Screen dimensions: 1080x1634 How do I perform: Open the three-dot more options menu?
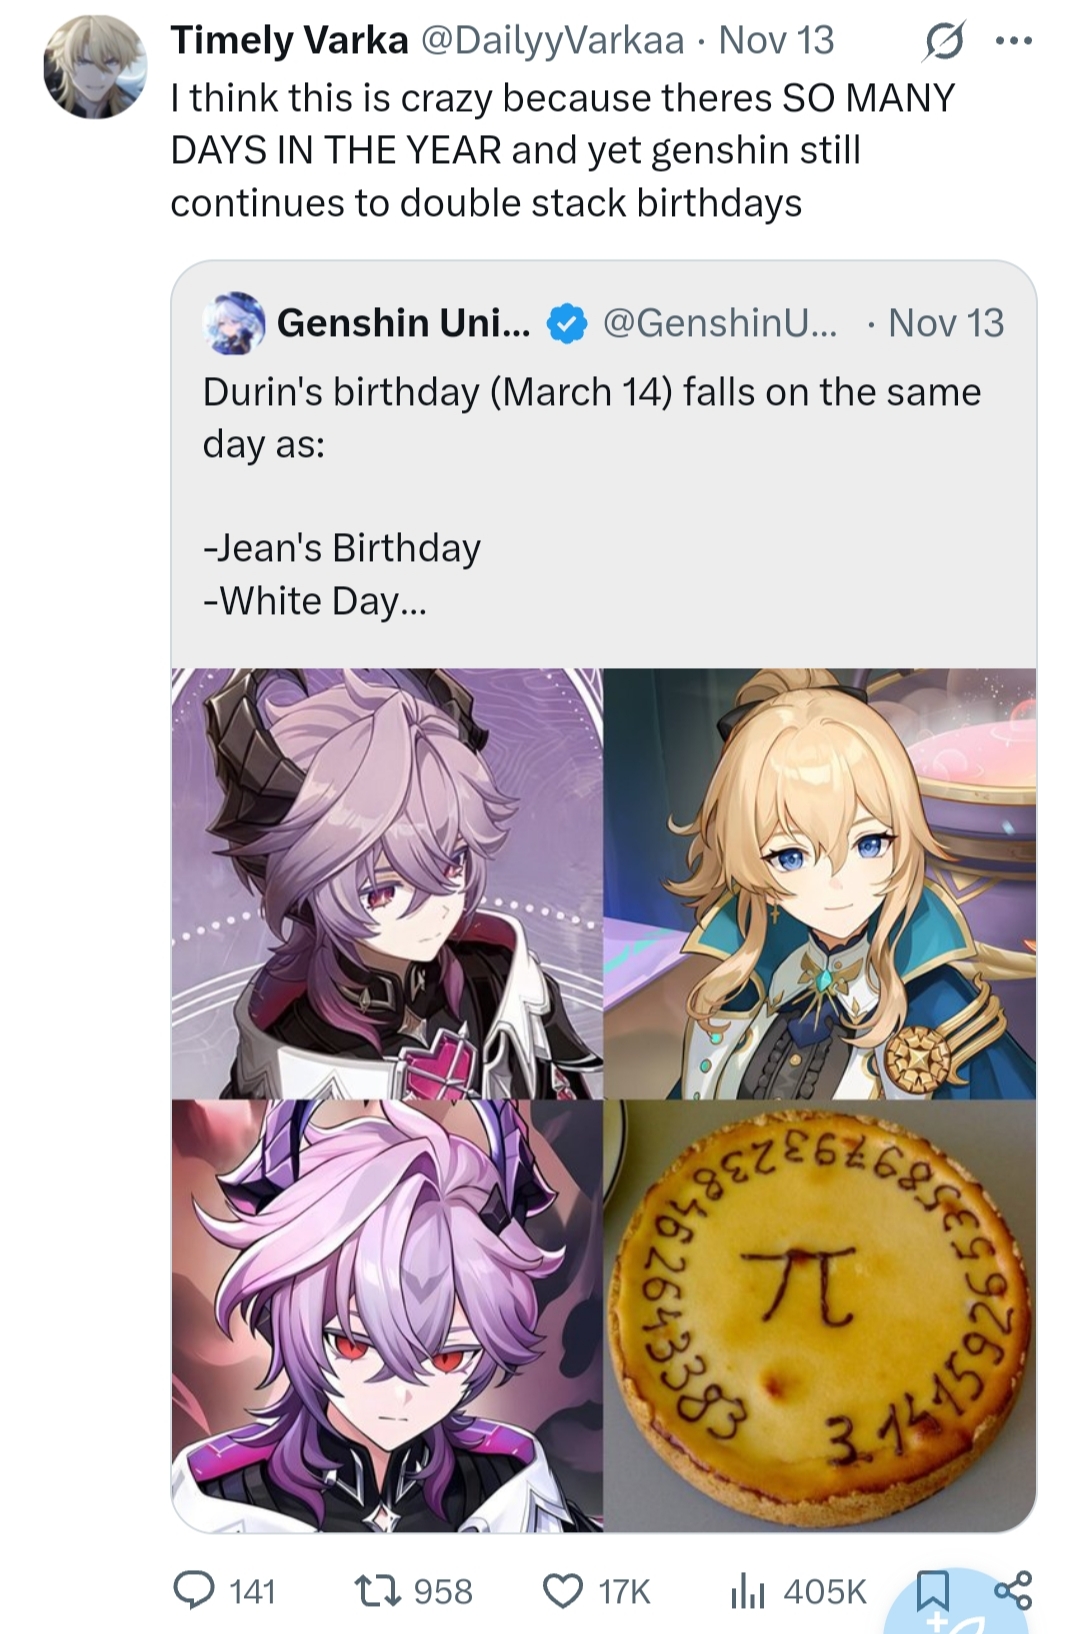pos(1014,42)
